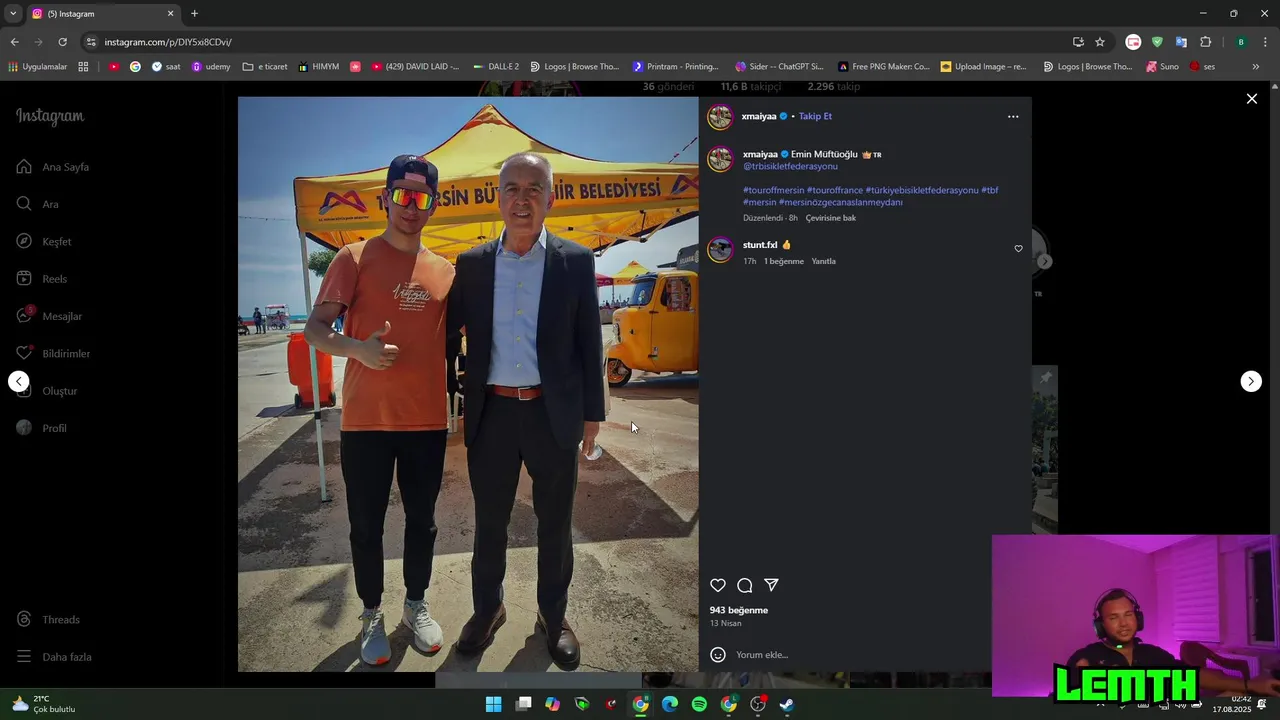Open the Free PNG Maker bookmark

click(884, 67)
